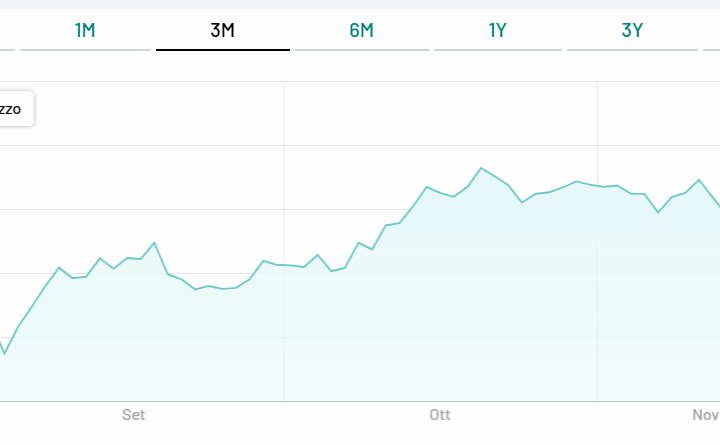The image size is (720, 445).
Task: Select the 1M time range tab
Action: pos(85,30)
